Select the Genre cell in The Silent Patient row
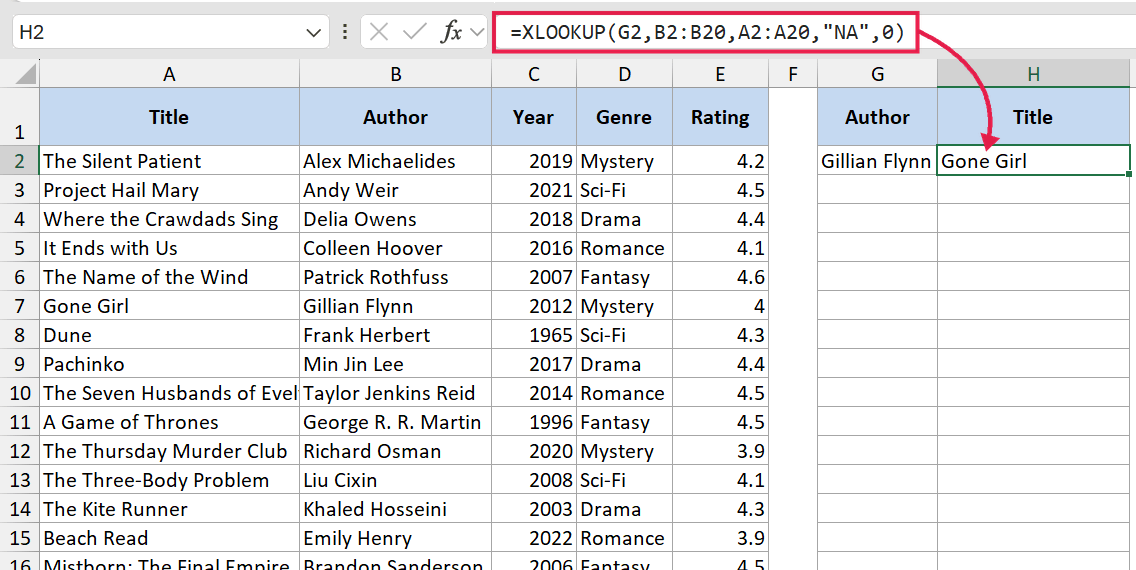Screen dimensions: 1136x570 (x=625, y=161)
